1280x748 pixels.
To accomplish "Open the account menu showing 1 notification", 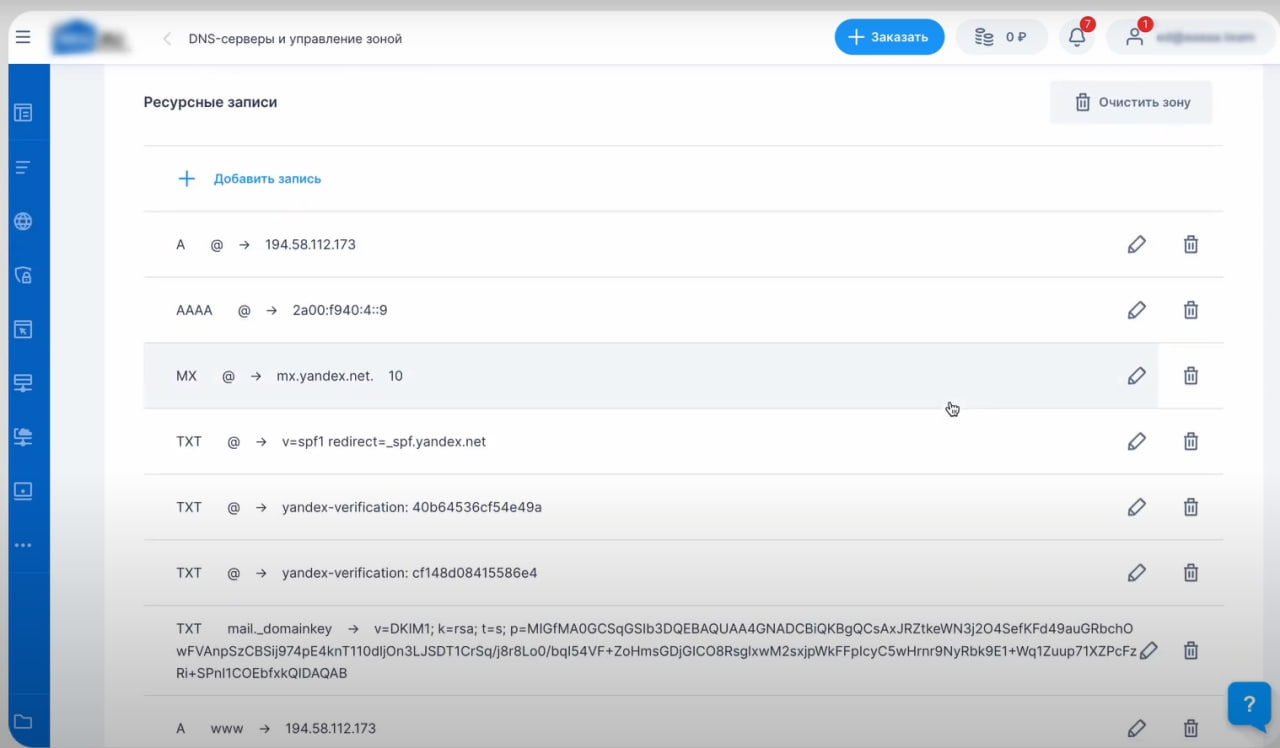I will pyautogui.click(x=1135, y=36).
